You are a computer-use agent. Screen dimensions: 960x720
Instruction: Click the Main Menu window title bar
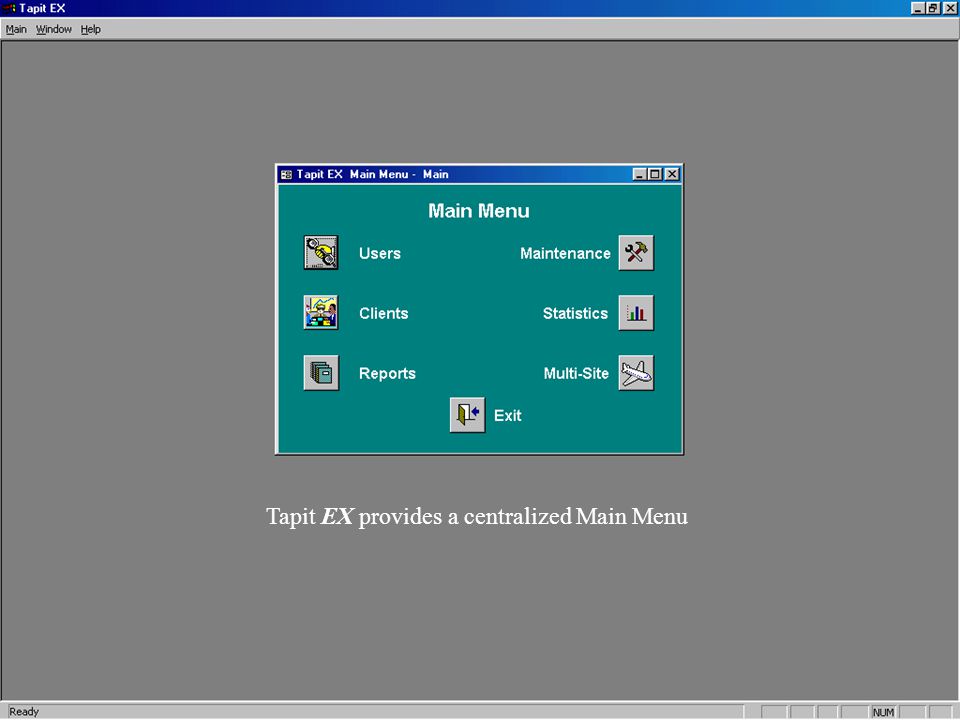click(479, 174)
